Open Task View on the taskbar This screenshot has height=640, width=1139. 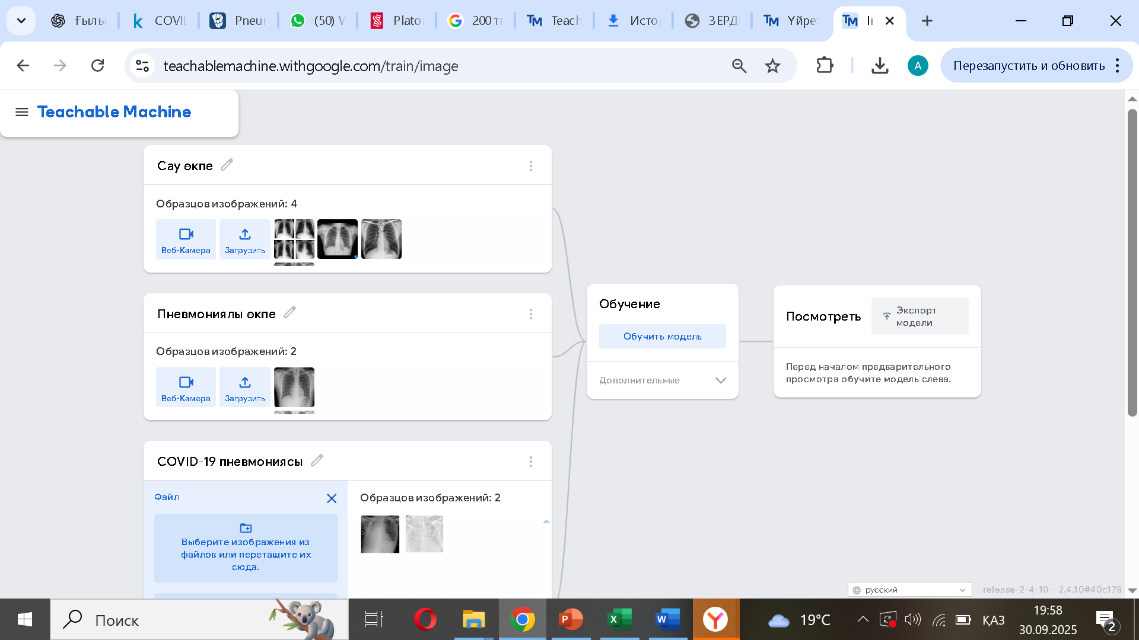point(373,620)
